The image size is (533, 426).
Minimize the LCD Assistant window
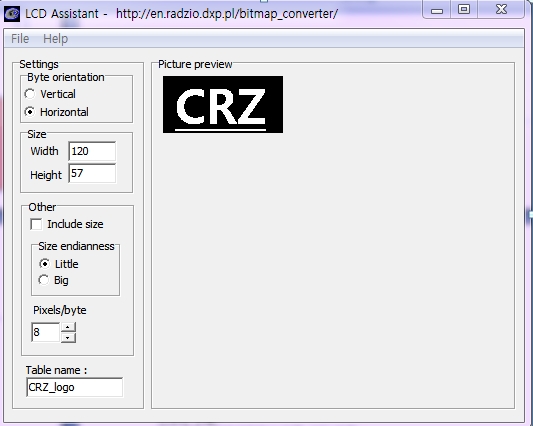437,10
